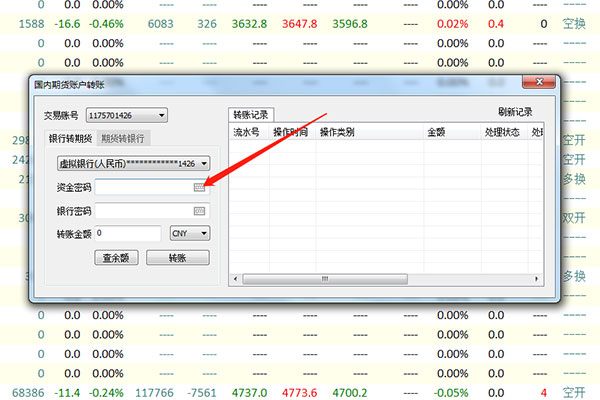
Task: Click -0.05% in bottom quote row
Action: pos(451,393)
